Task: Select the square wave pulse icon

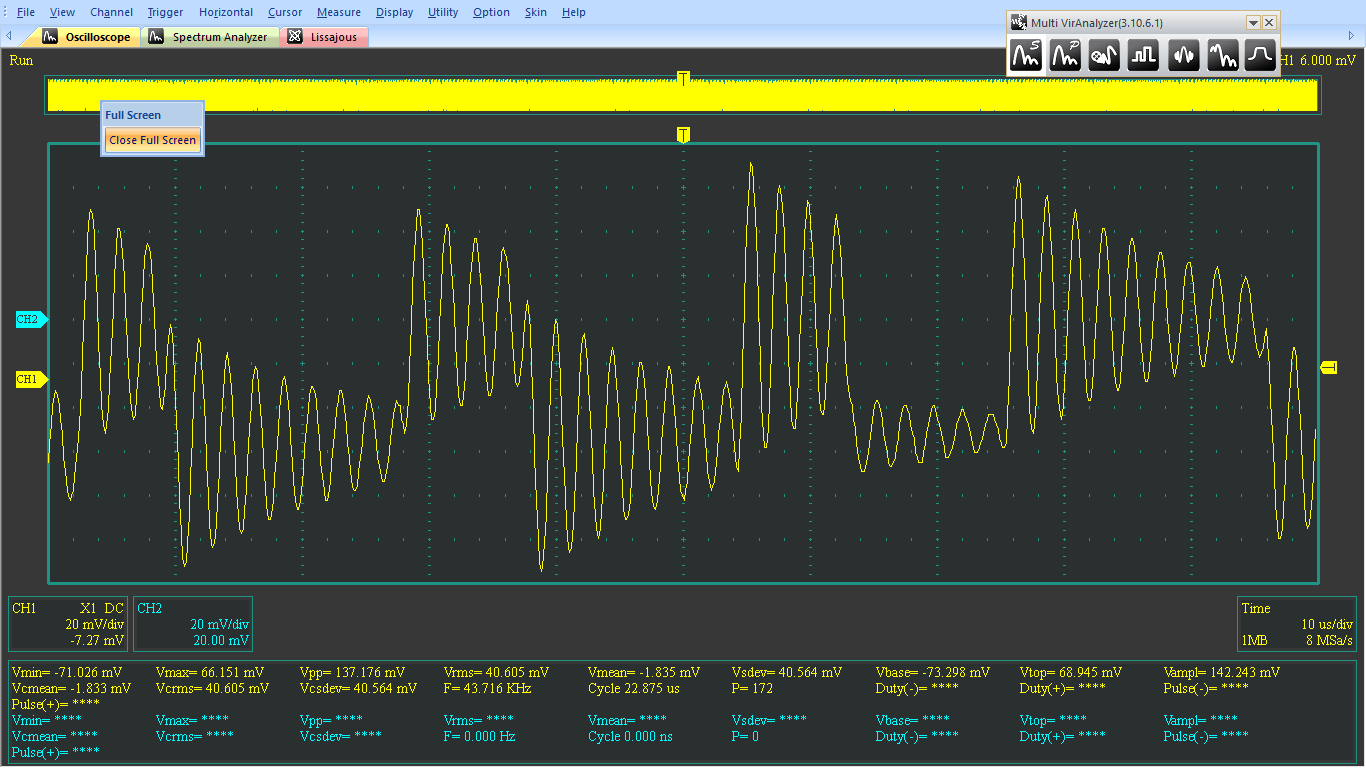Action: click(x=1143, y=55)
